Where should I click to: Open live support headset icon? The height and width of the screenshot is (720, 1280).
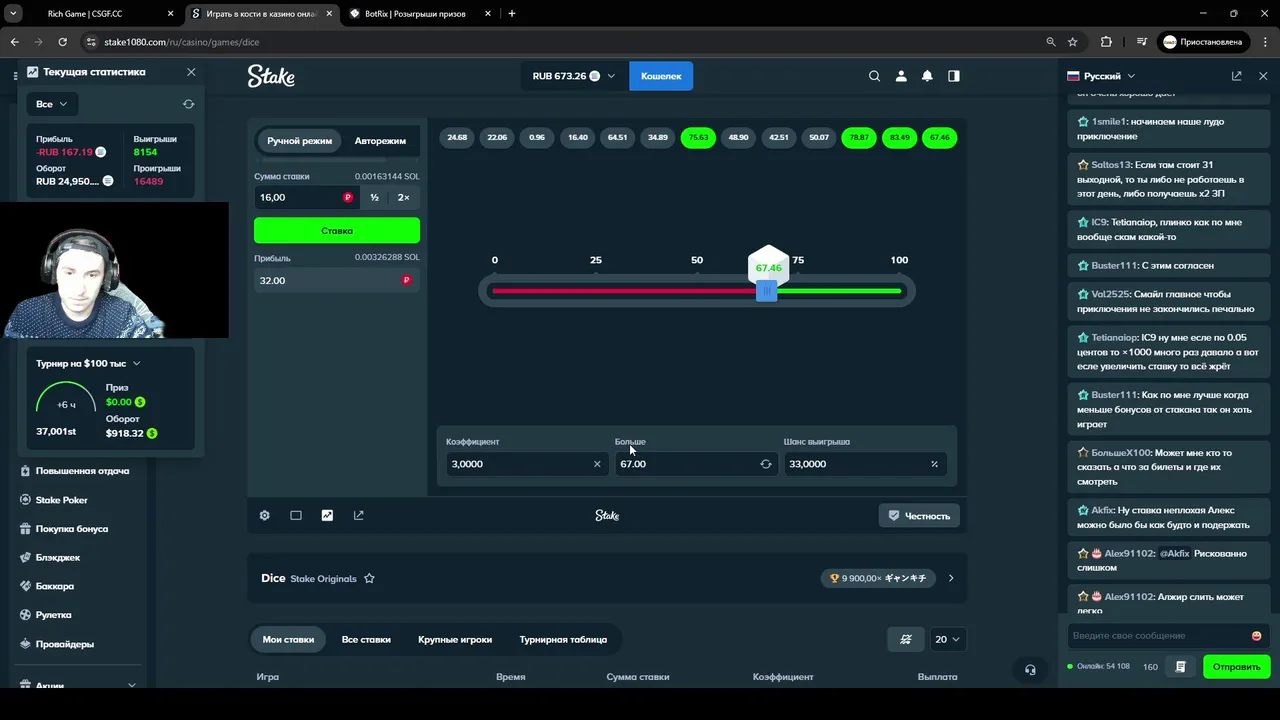[x=1030, y=670]
